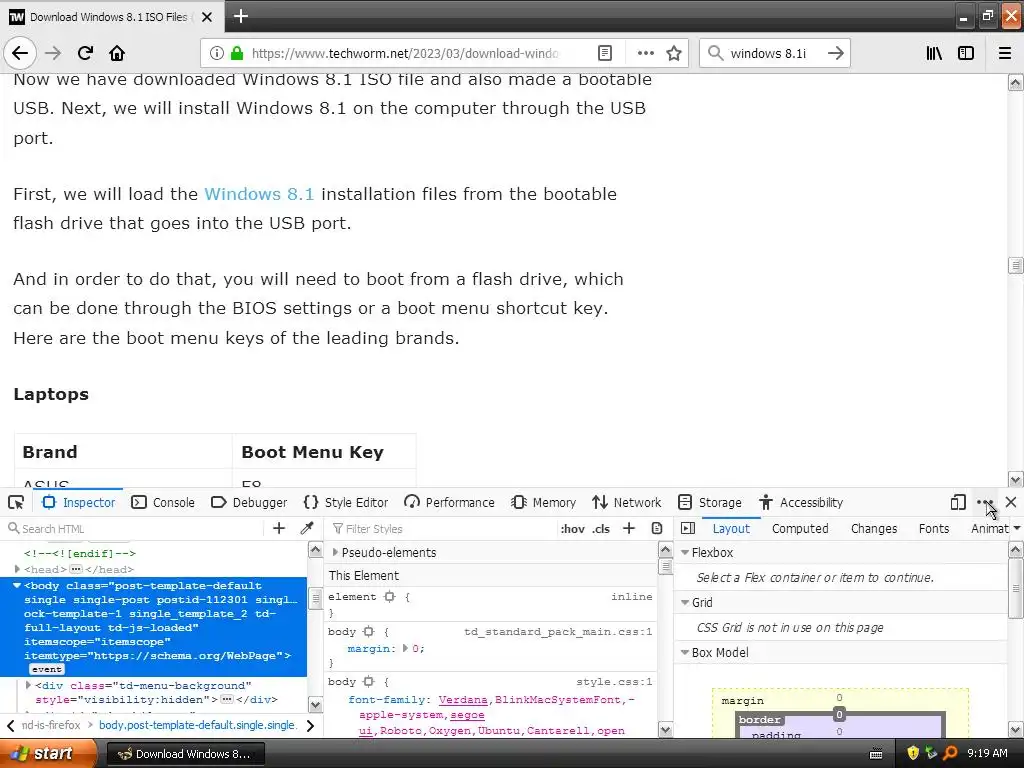Click the Search HTML field
The width and height of the screenshot is (1024, 768).
click(136, 528)
